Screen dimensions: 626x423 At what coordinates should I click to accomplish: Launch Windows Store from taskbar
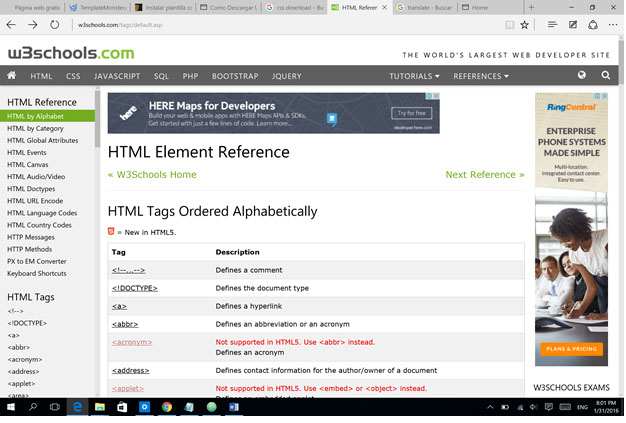pos(122,407)
